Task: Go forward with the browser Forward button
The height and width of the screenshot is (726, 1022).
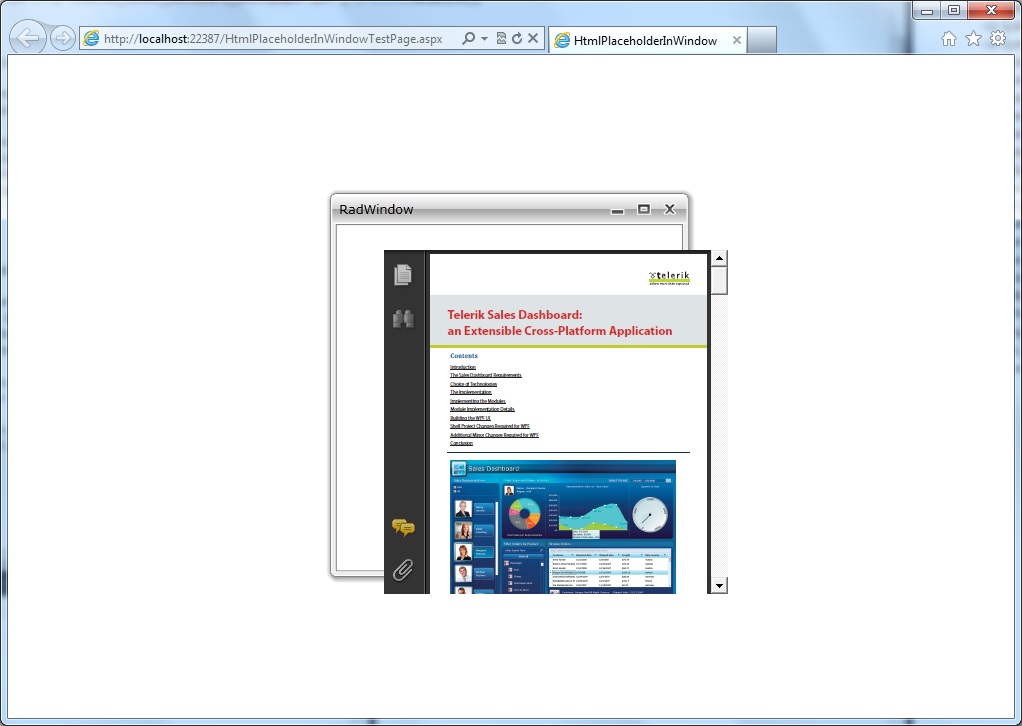Action: click(63, 38)
